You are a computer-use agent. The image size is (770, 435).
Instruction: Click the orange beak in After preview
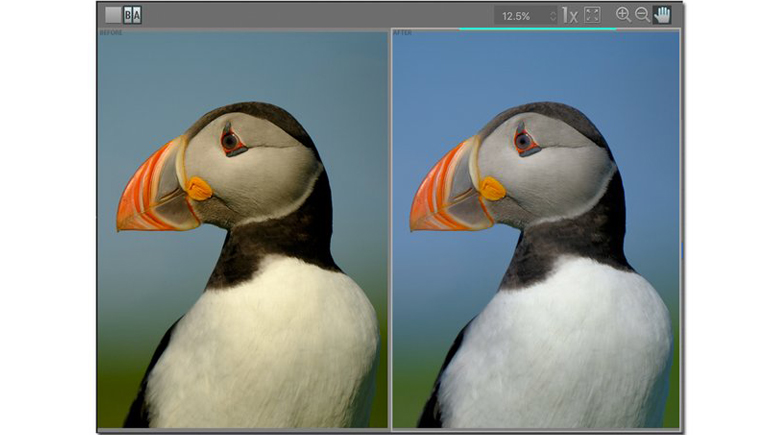tap(438, 190)
